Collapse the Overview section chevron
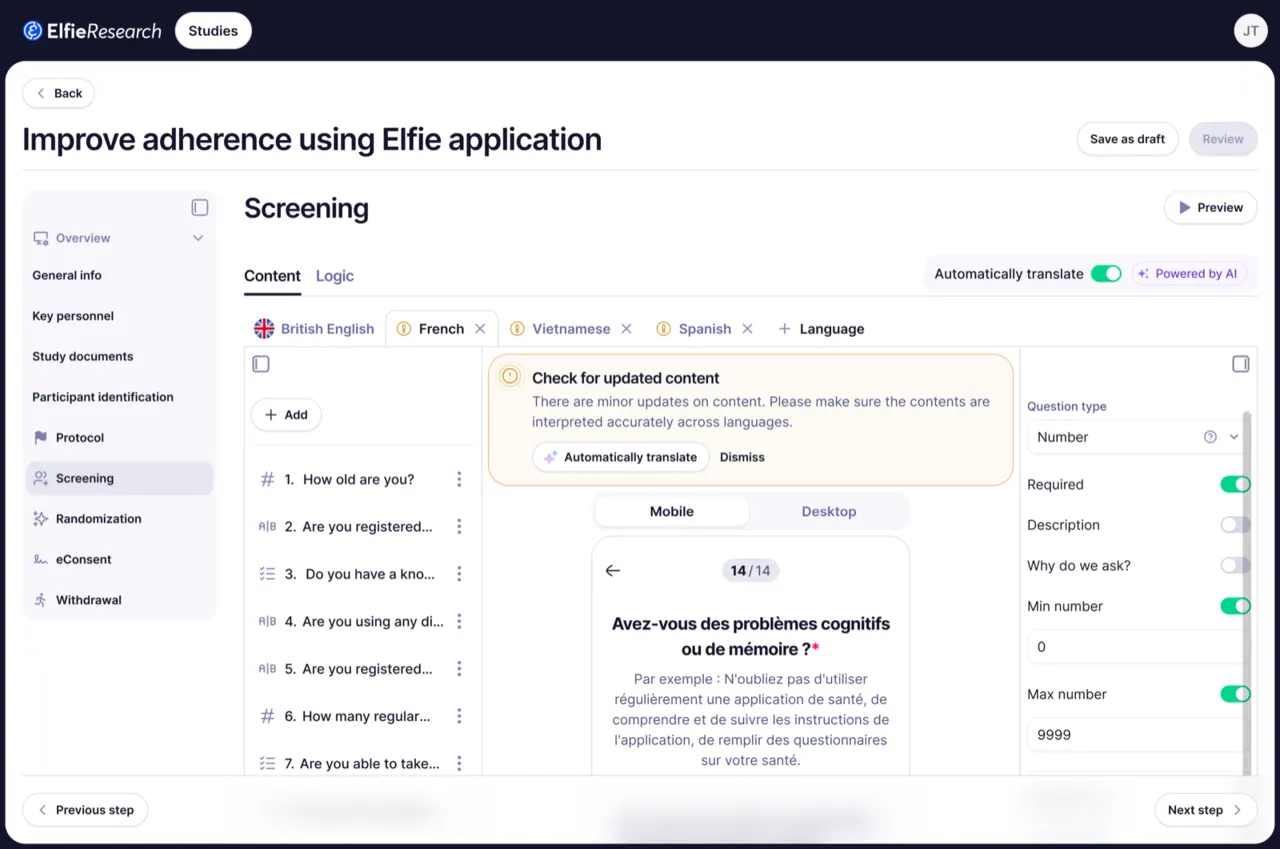Image resolution: width=1280 pixels, height=849 pixels. [198, 238]
